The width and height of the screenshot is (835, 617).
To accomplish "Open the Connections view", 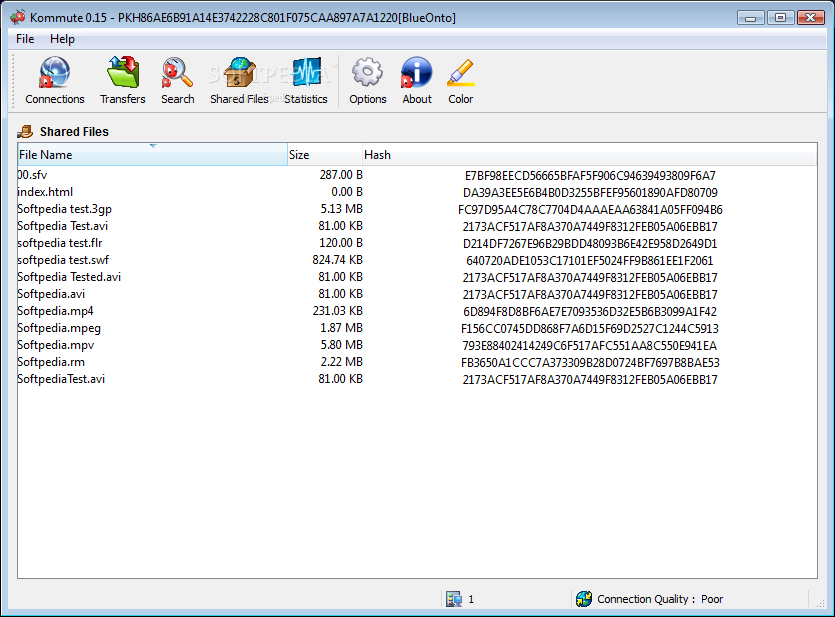I will pyautogui.click(x=54, y=80).
